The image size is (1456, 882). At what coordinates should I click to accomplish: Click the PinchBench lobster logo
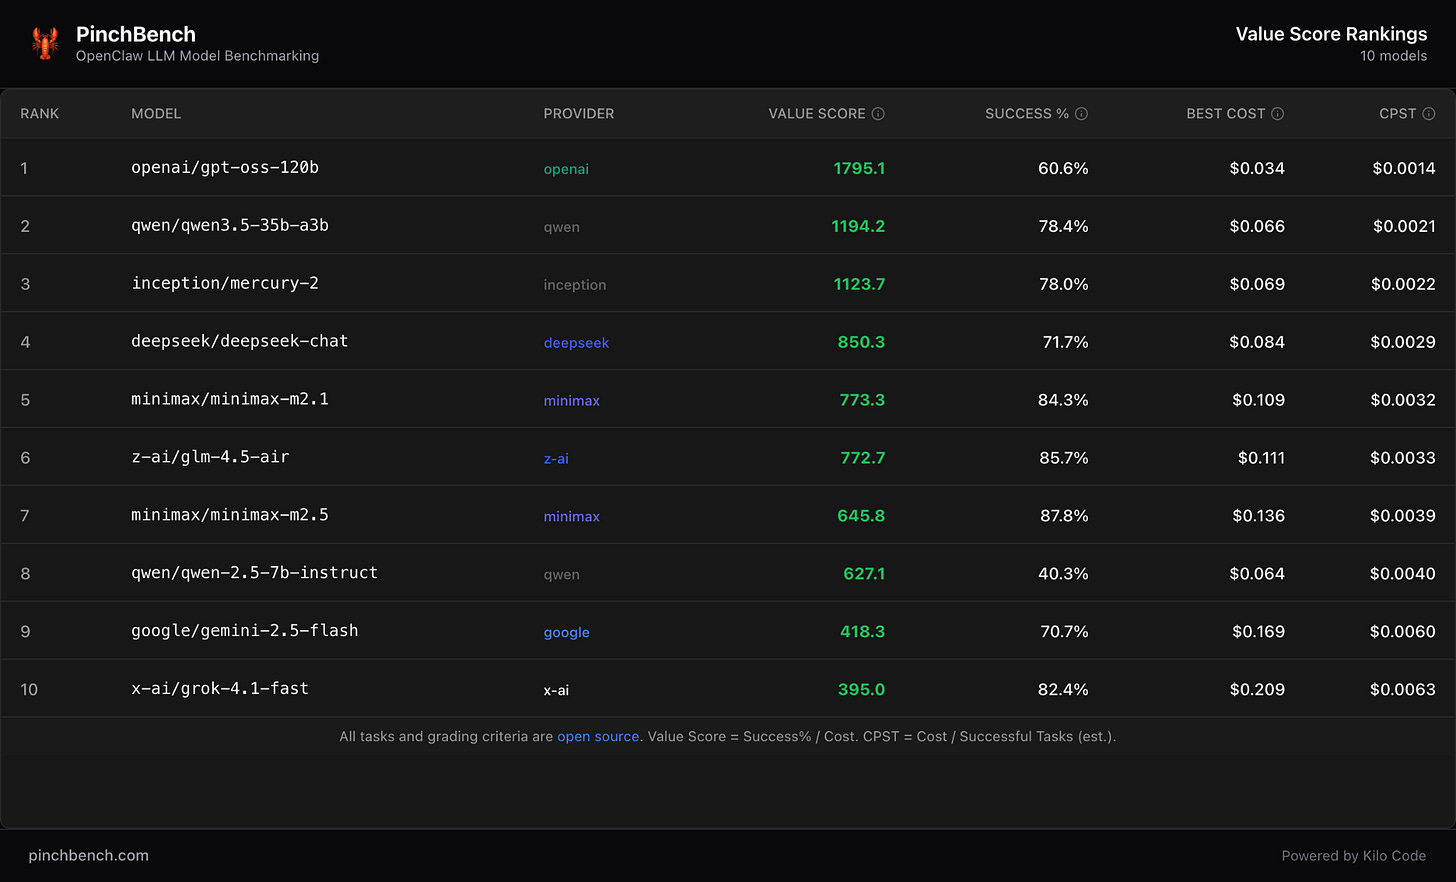[x=44, y=43]
